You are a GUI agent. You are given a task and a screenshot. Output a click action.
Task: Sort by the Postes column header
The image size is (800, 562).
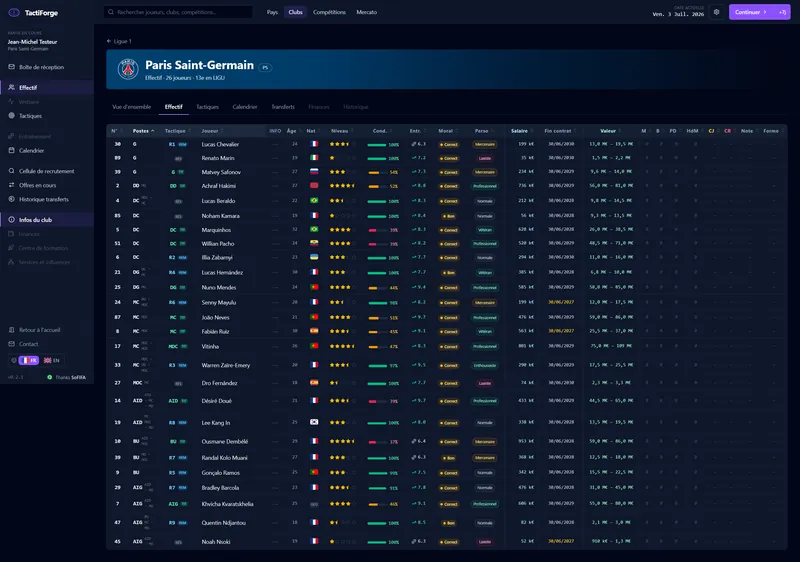(x=143, y=131)
